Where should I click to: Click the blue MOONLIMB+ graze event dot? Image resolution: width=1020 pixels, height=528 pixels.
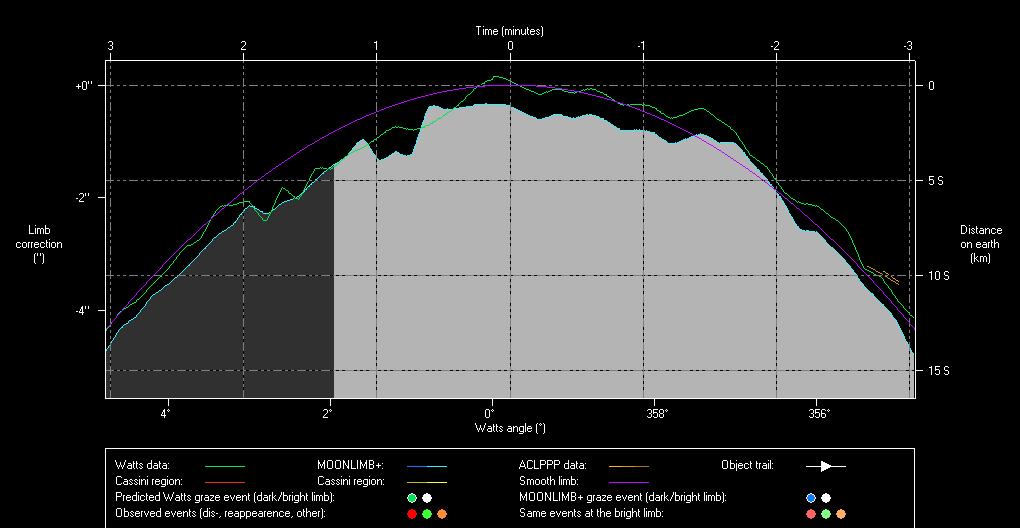point(811,497)
